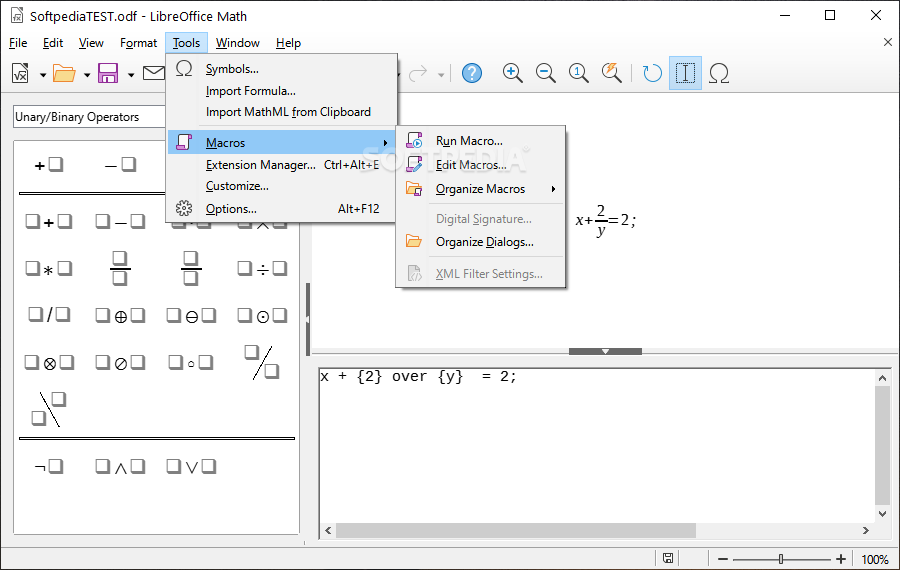The width and height of the screenshot is (900, 570).
Task: Click the Open folder toolbar icon
Action: click(64, 73)
